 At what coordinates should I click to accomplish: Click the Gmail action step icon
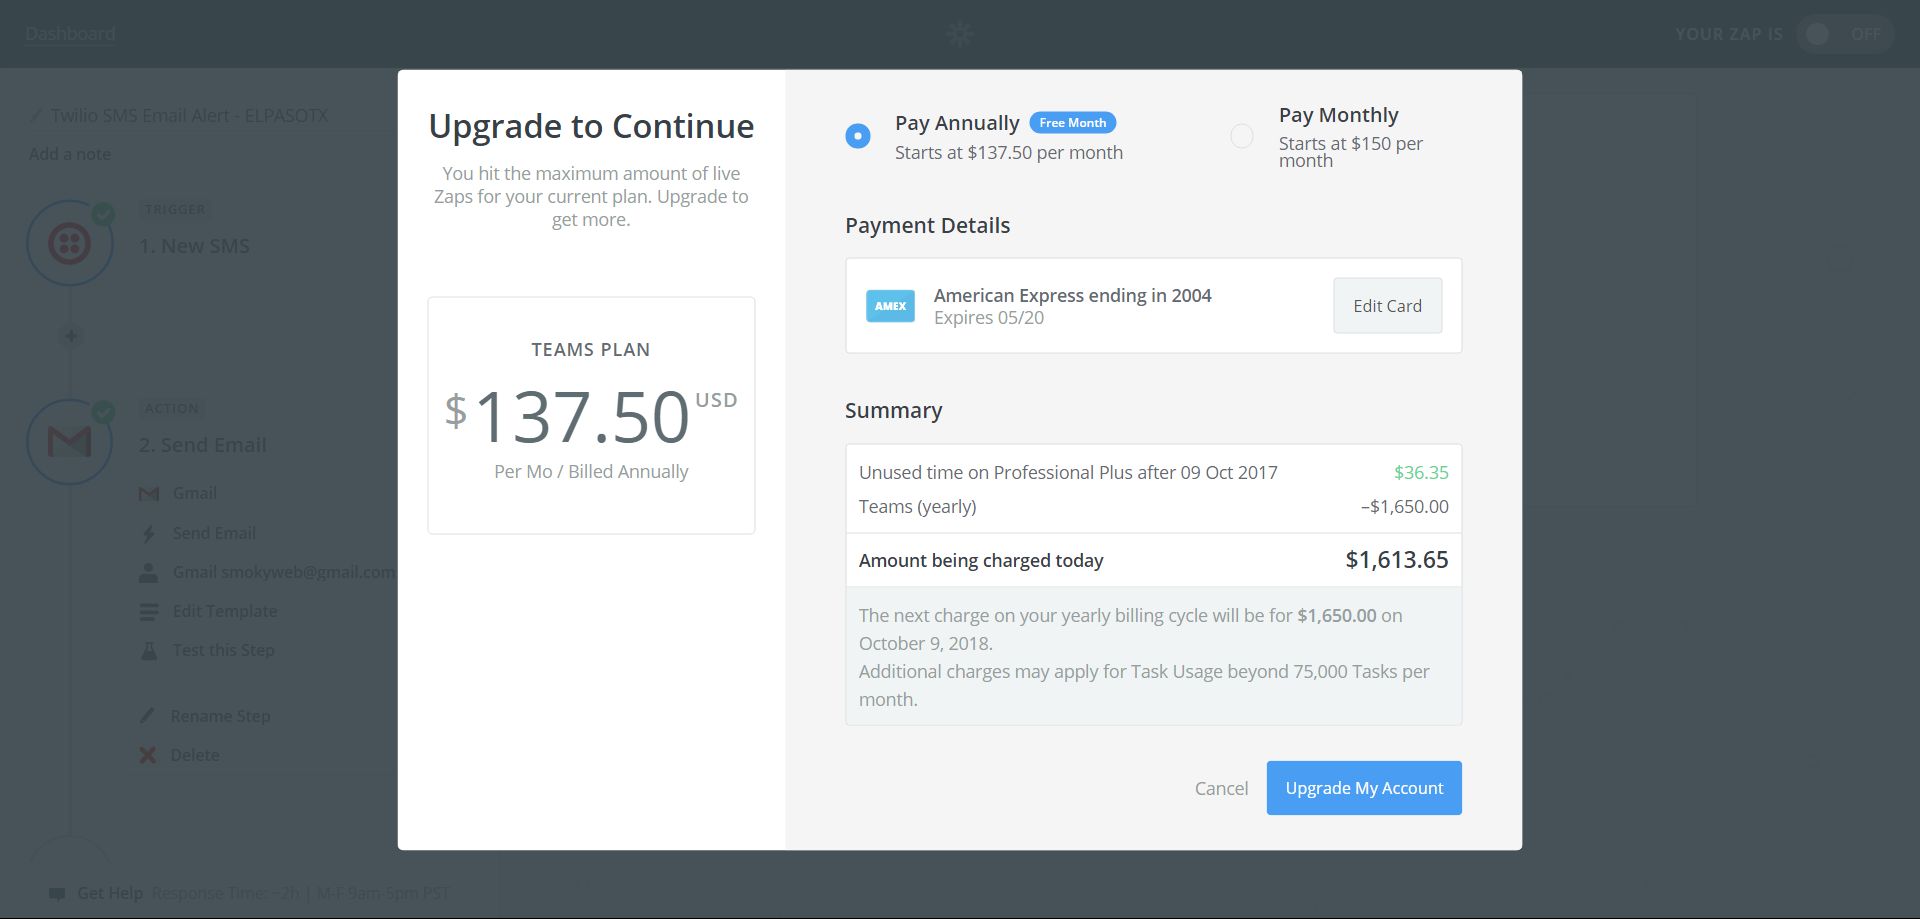pyautogui.click(x=69, y=441)
